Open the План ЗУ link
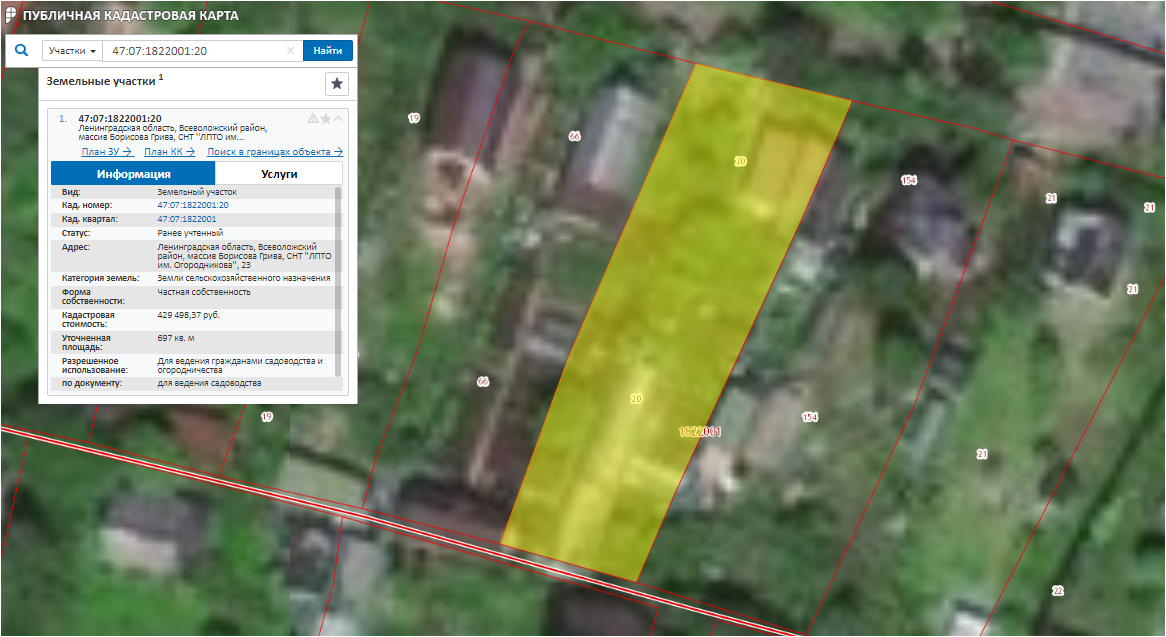Viewport: 1166px width, 637px height. (107, 152)
